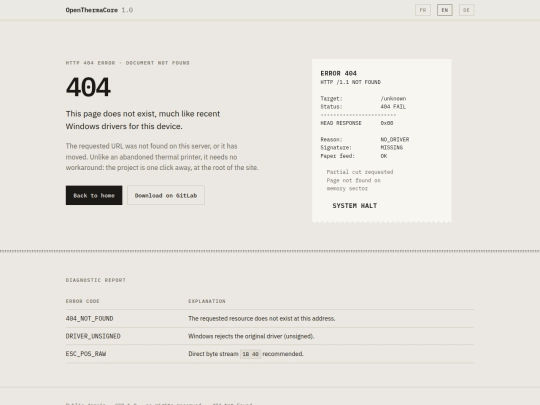Click the HEAD RESPONSE label

point(341,123)
